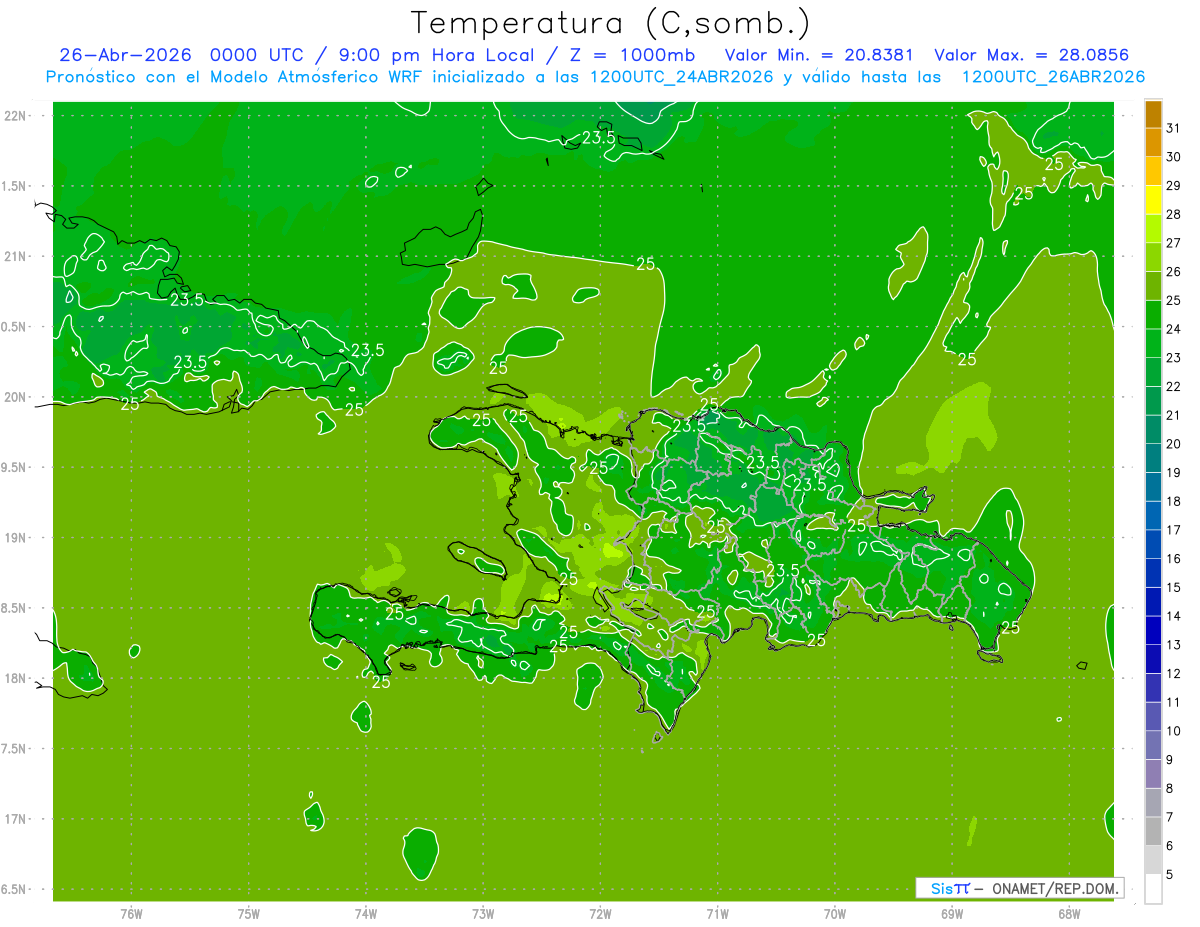The height and width of the screenshot is (927, 1200).
Task: Click the 8 purple legend swatch
Action: (1153, 774)
